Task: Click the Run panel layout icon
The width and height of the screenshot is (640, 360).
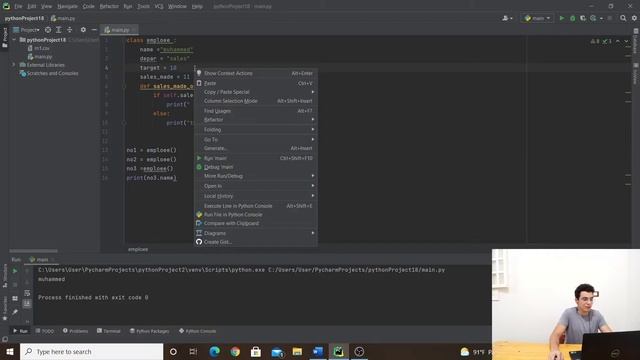Action: 15,298
